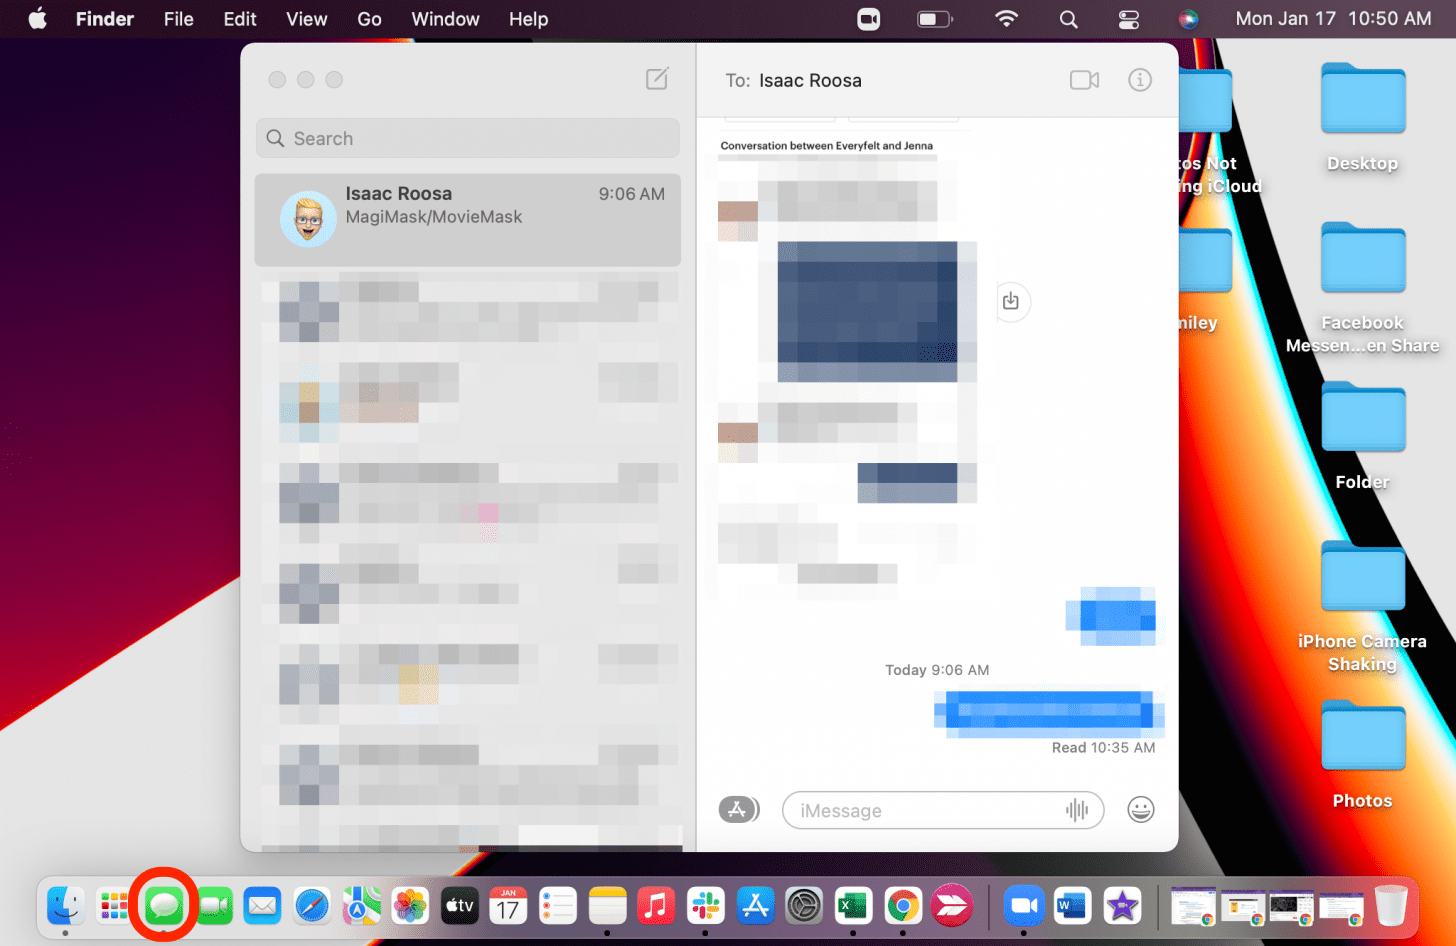
Task: Launch Slack from the Dock
Action: pyautogui.click(x=705, y=905)
